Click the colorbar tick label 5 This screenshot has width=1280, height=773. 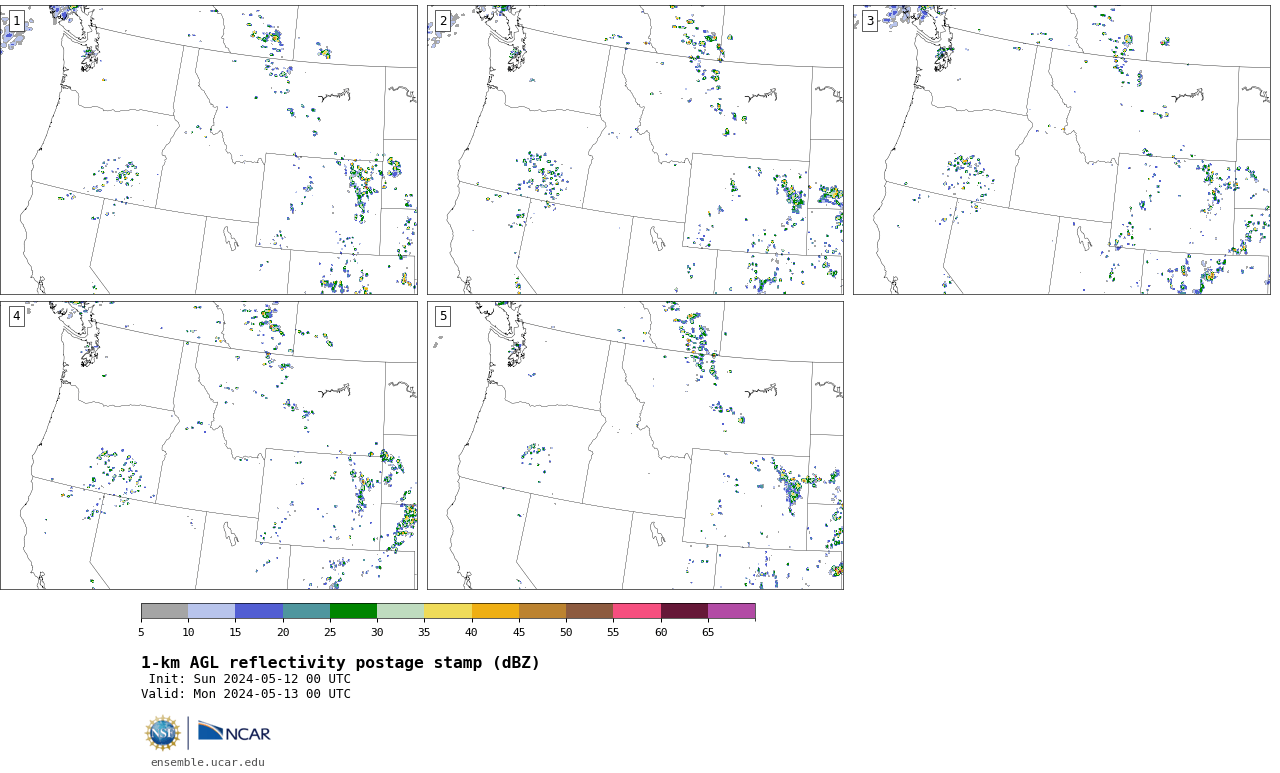click(x=141, y=632)
